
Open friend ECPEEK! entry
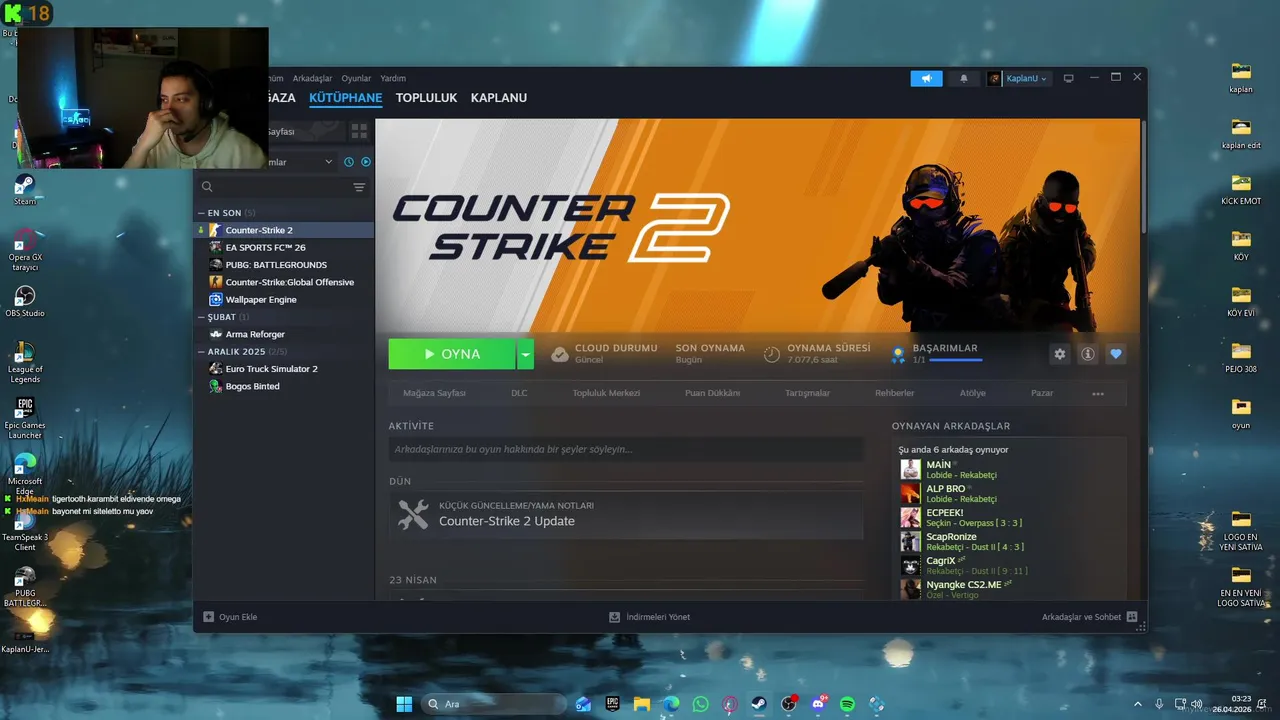1010,518
